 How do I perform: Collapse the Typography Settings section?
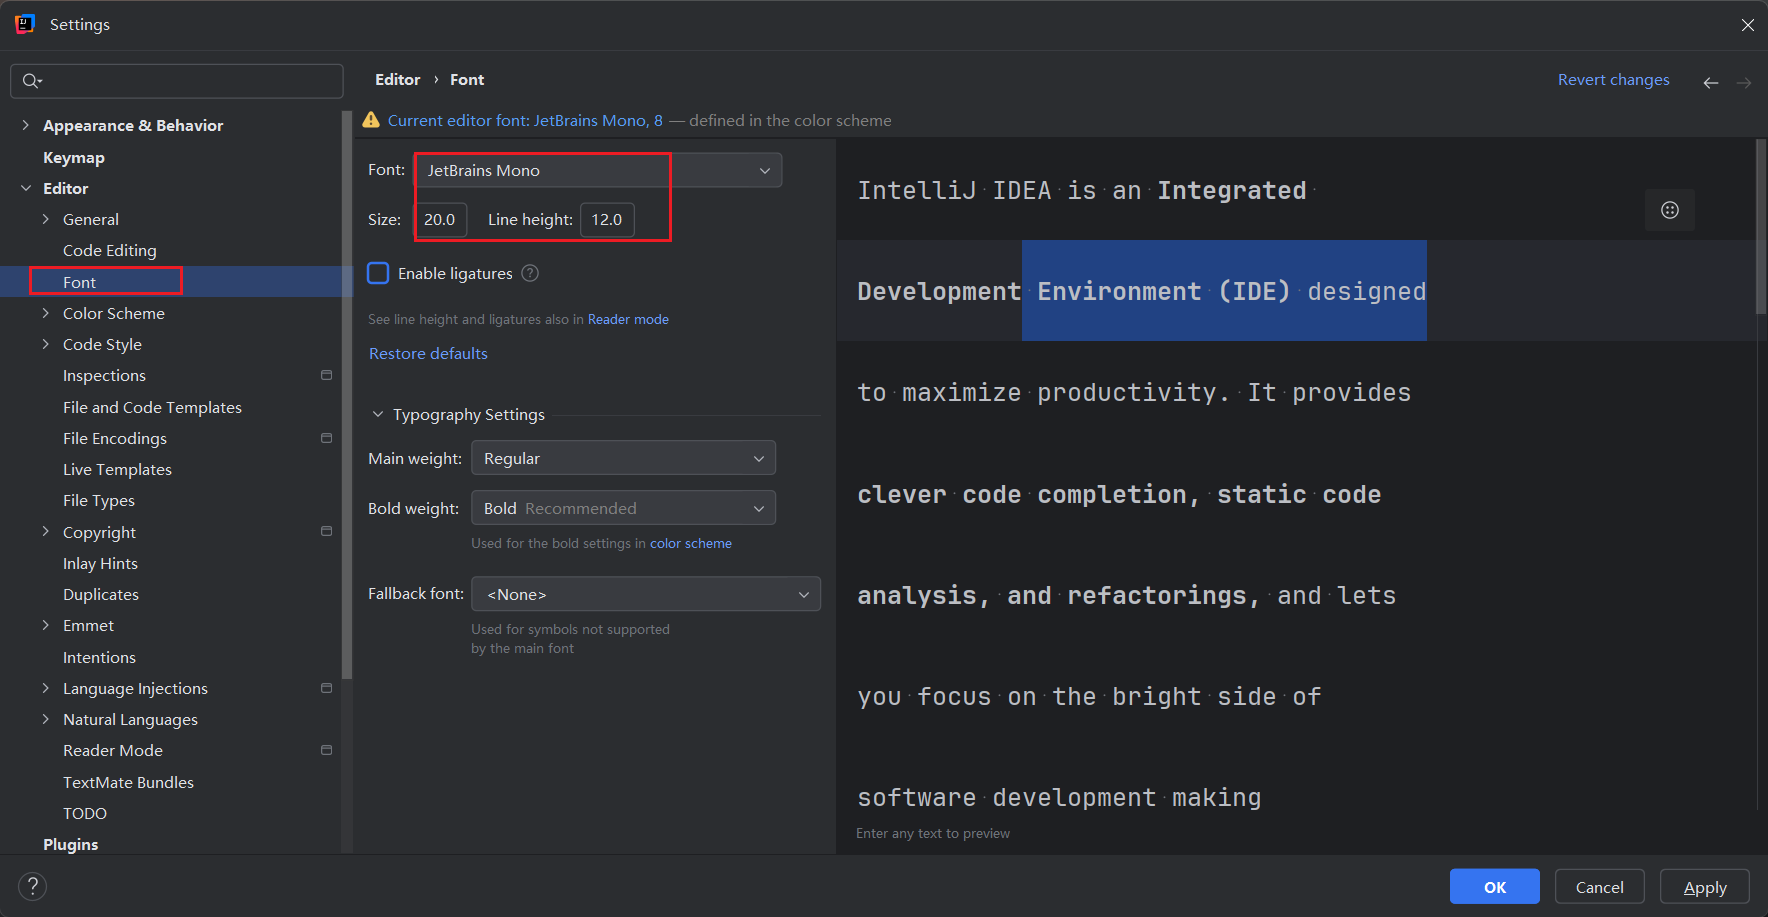378,414
